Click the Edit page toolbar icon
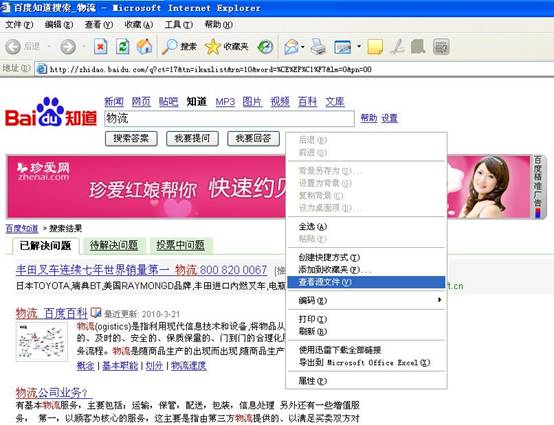 click(x=342, y=47)
